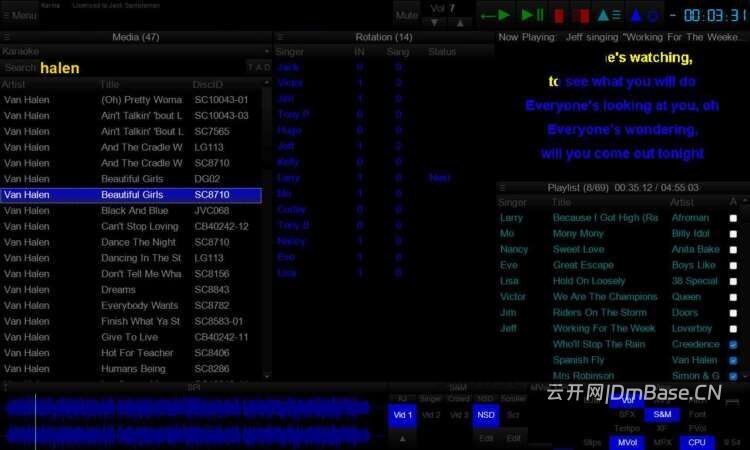Uncheck the box for Spanish Fly
Image resolution: width=750 pixels, height=450 pixels.
coord(733,360)
